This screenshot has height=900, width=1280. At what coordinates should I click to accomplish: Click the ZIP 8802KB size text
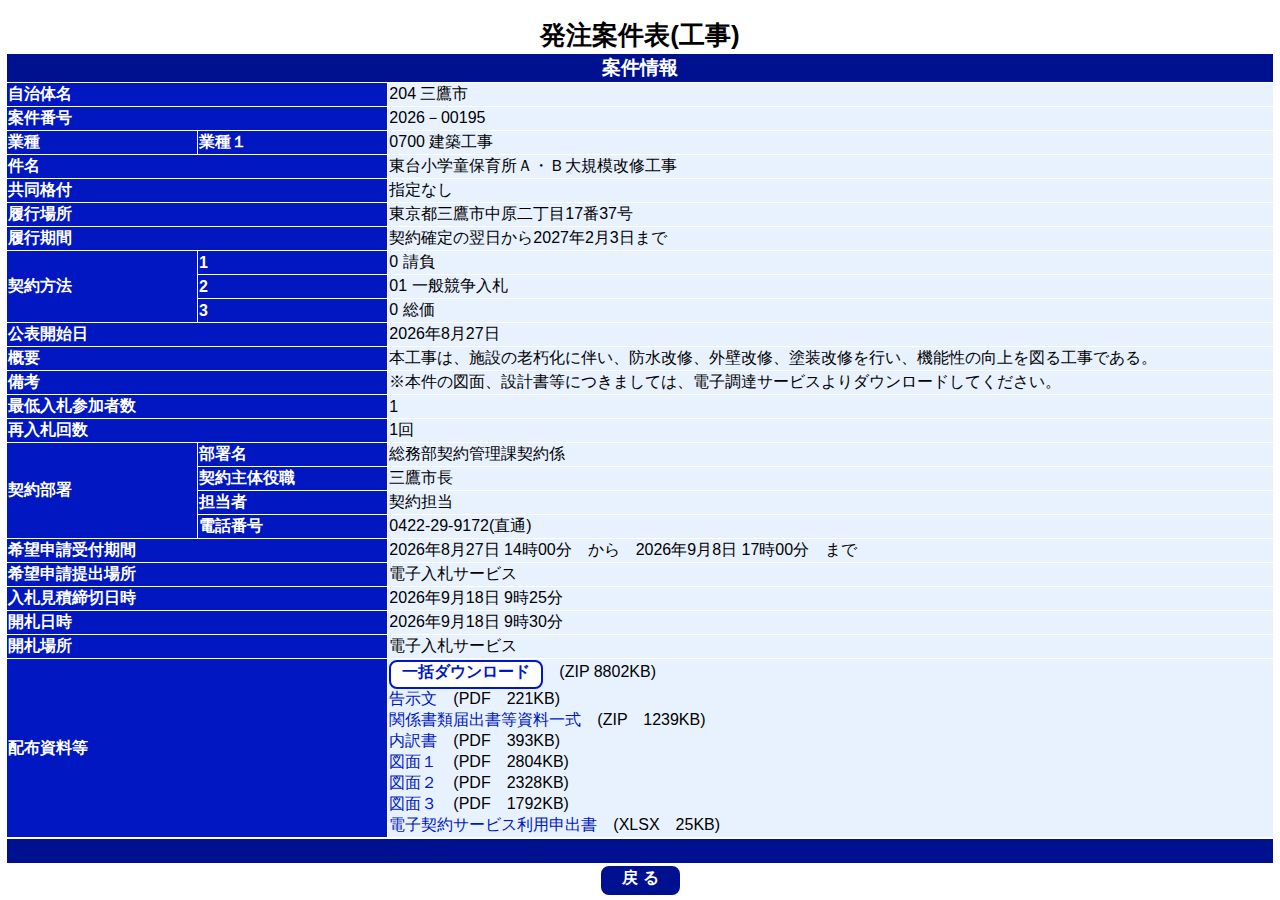[608, 672]
